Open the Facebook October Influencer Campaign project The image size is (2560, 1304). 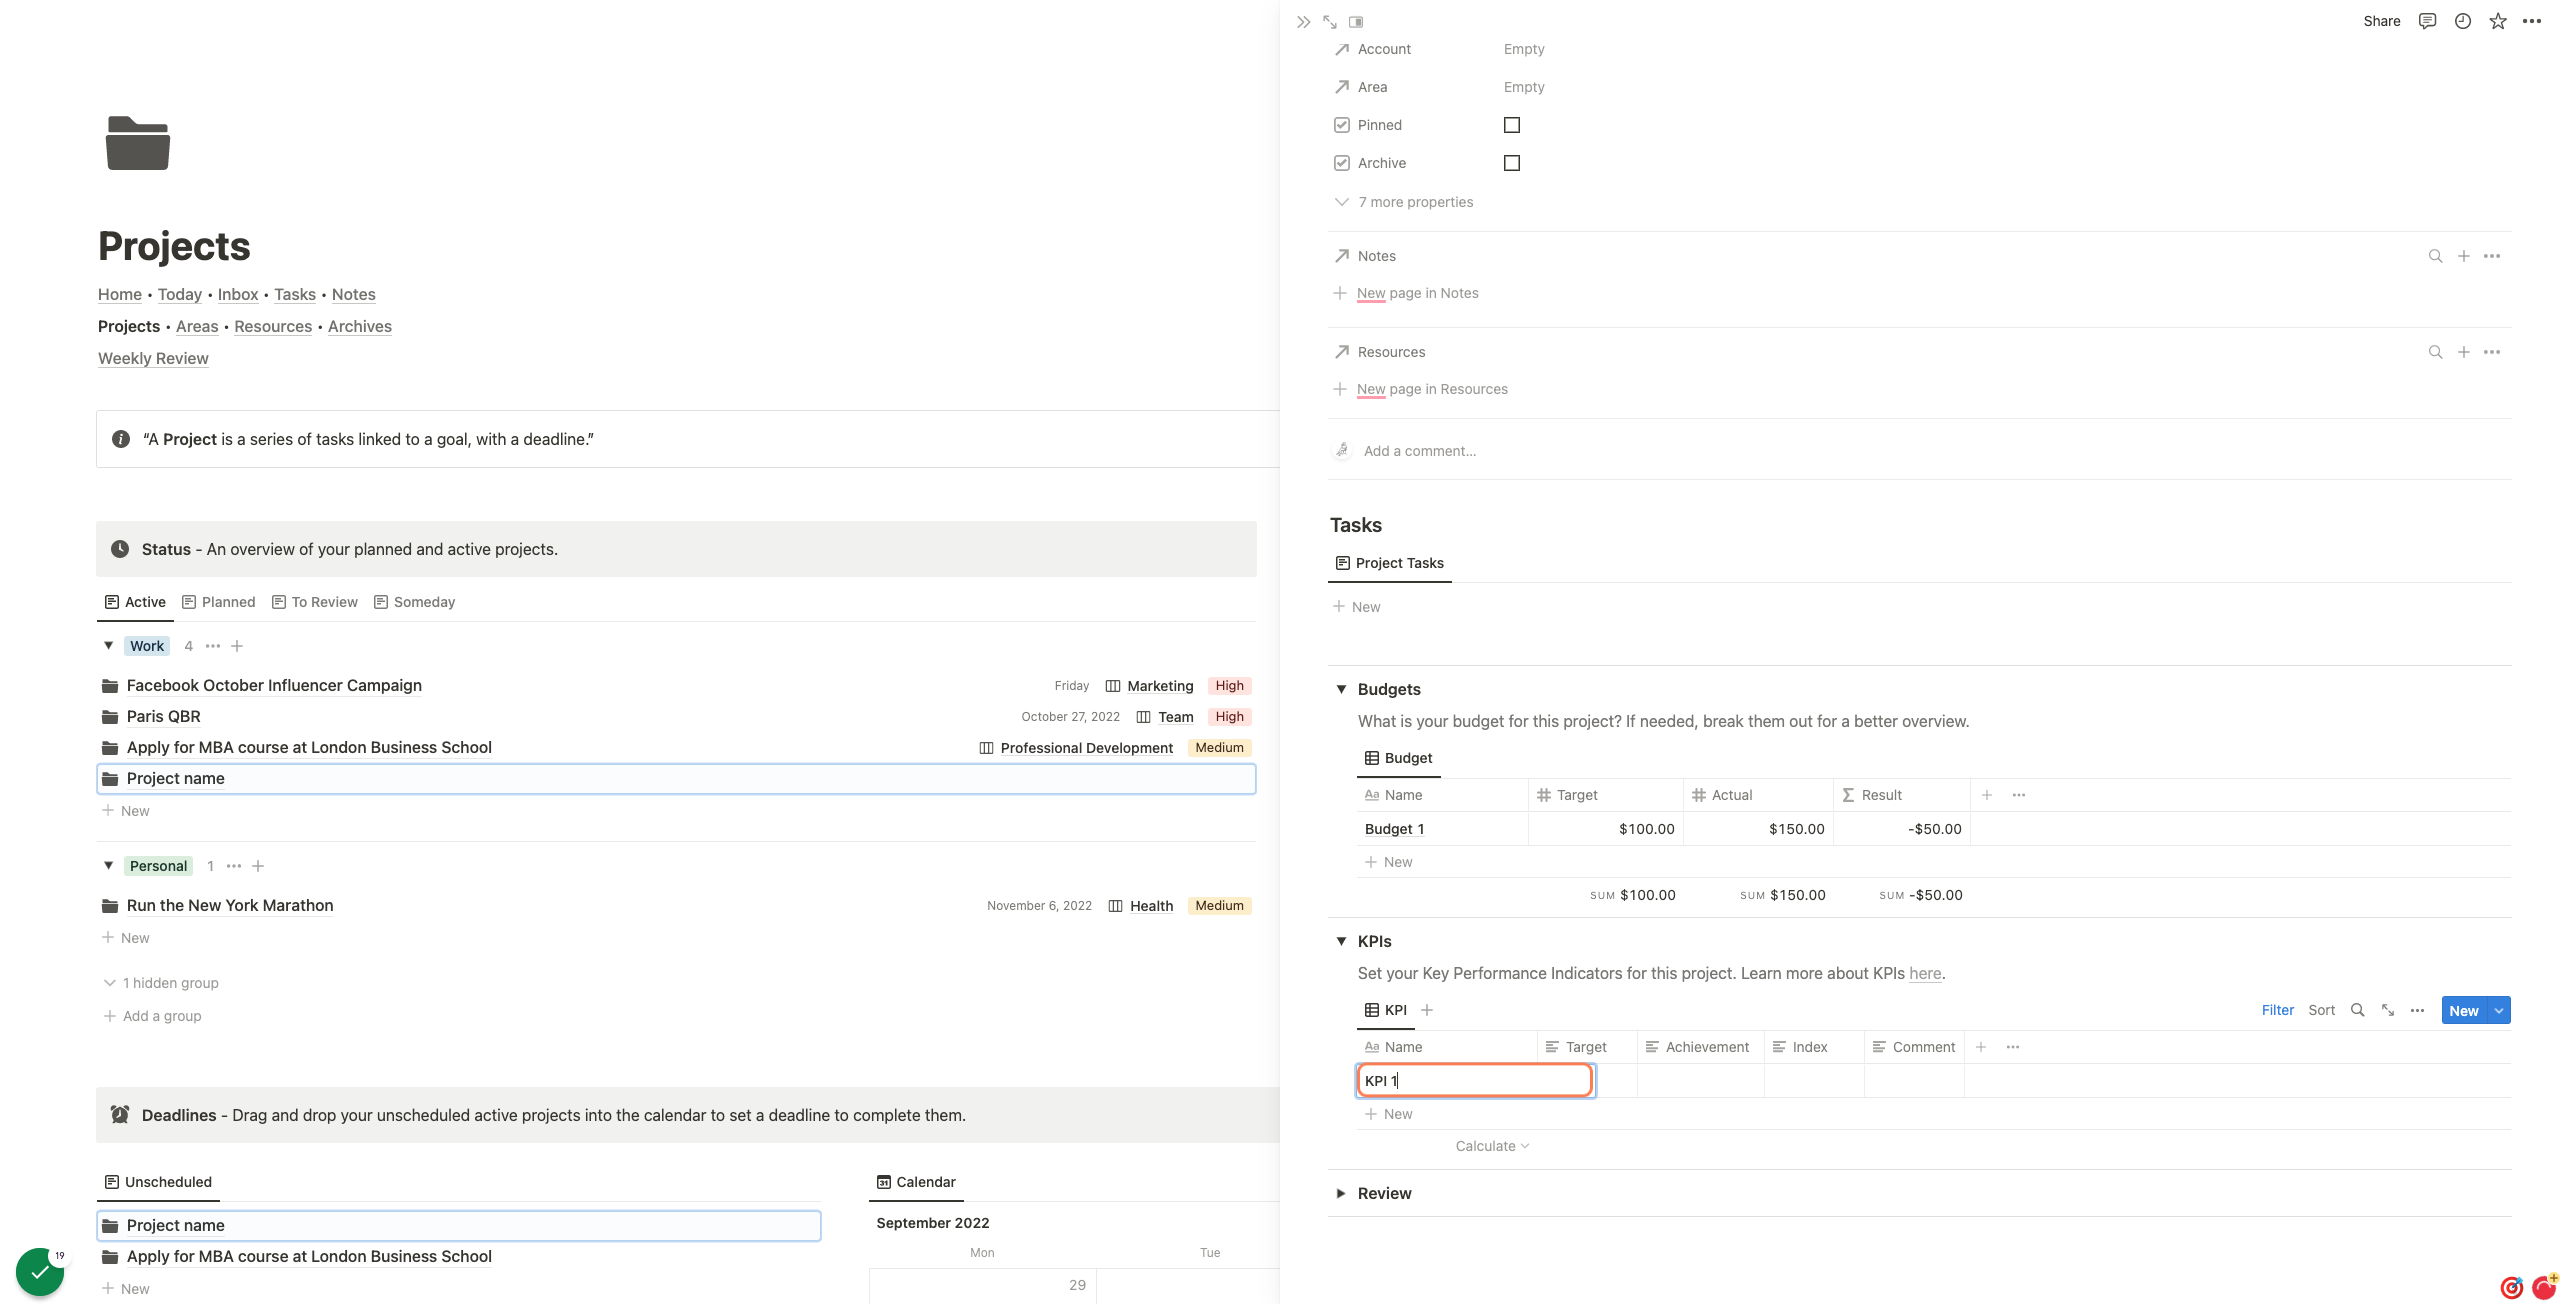tap(274, 685)
